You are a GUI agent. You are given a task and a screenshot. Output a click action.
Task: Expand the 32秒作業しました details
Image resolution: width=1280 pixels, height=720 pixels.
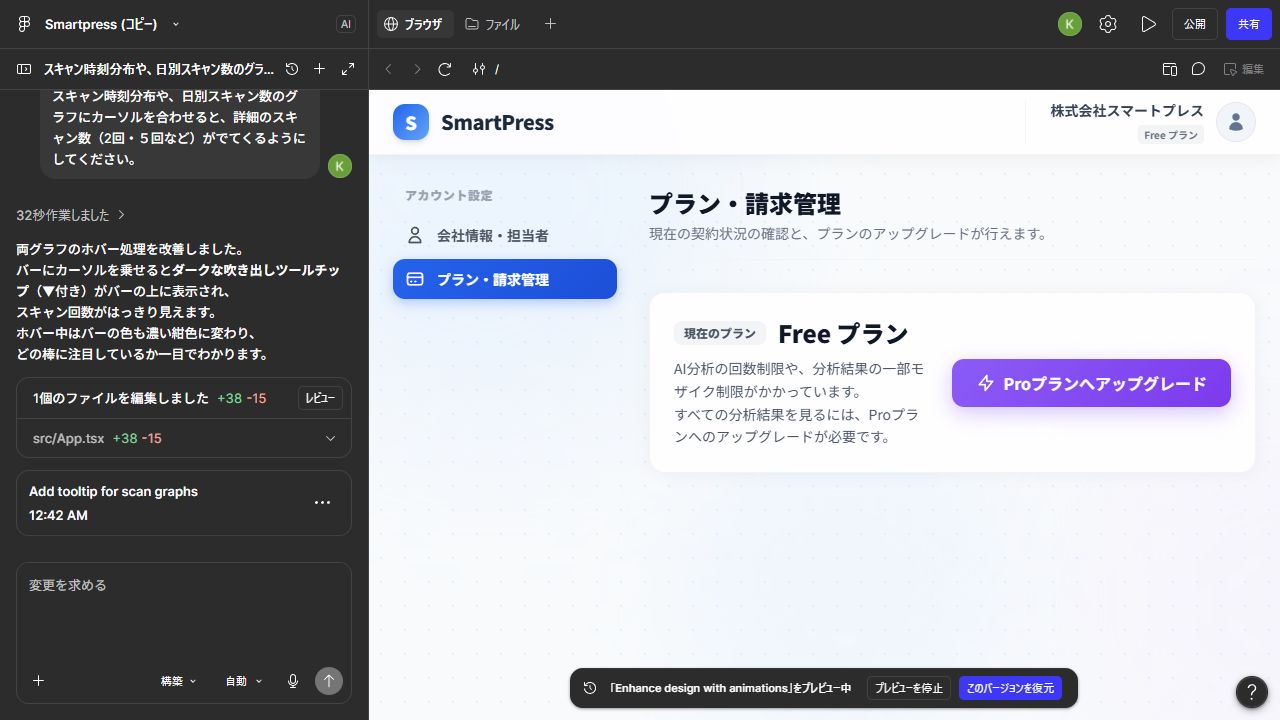(71, 215)
